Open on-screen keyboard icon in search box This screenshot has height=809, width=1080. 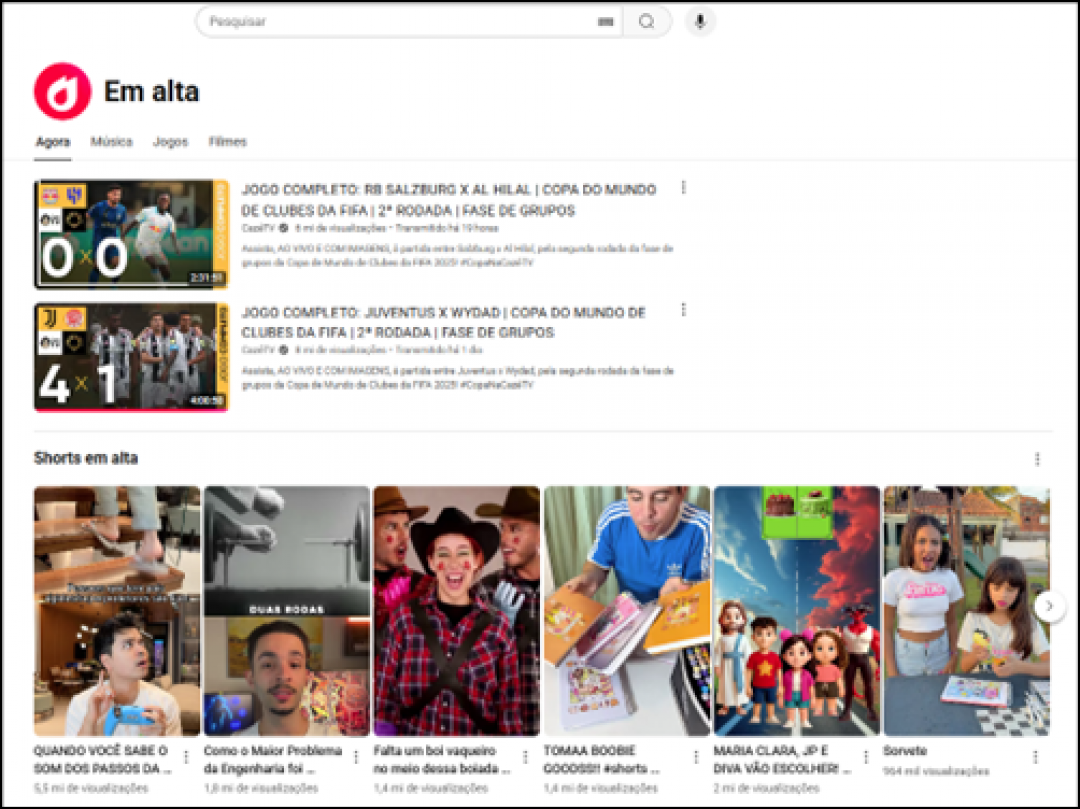605,22
